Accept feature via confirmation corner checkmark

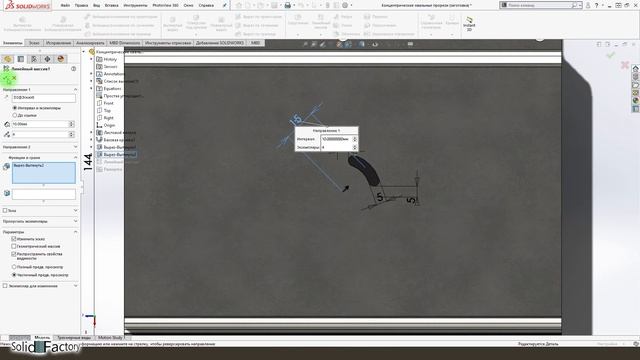coord(611,55)
